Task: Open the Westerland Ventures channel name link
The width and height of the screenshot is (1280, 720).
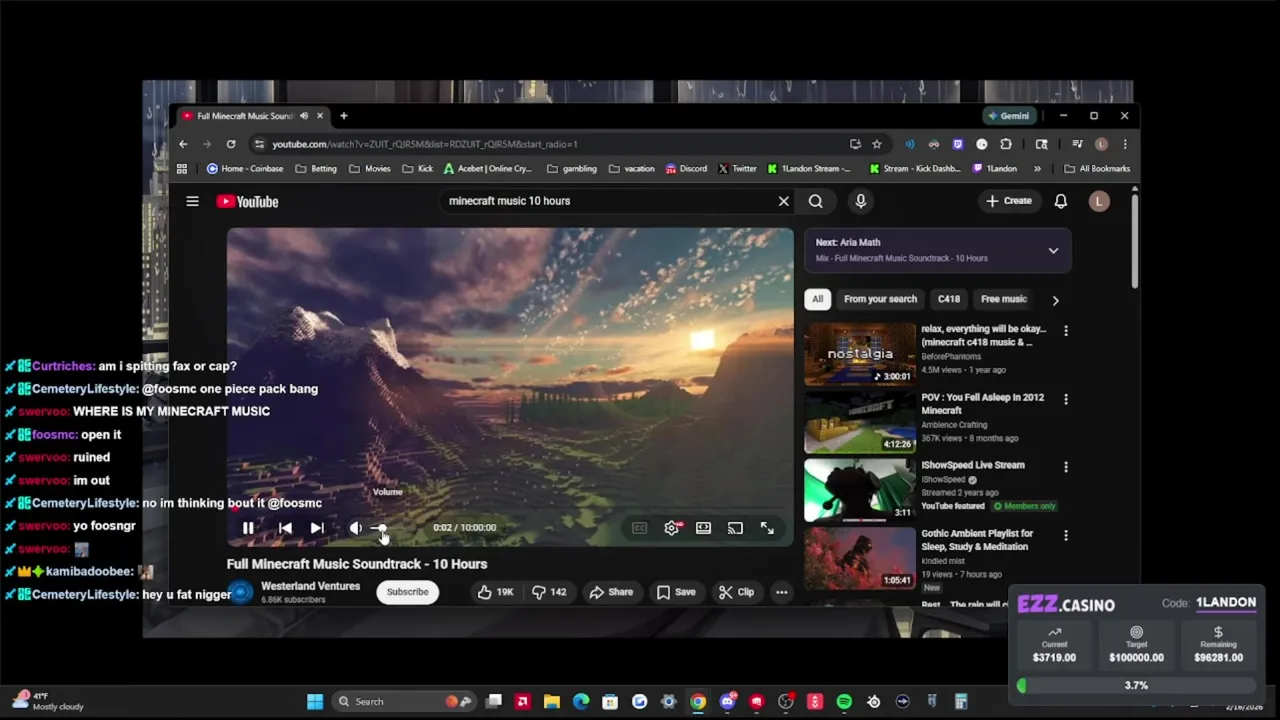Action: (310, 586)
